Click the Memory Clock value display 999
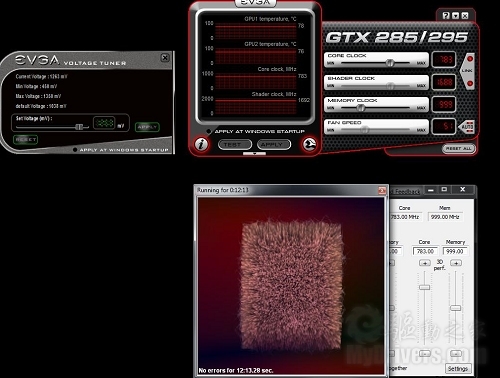This screenshot has height=378, width=500. pyautogui.click(x=444, y=104)
